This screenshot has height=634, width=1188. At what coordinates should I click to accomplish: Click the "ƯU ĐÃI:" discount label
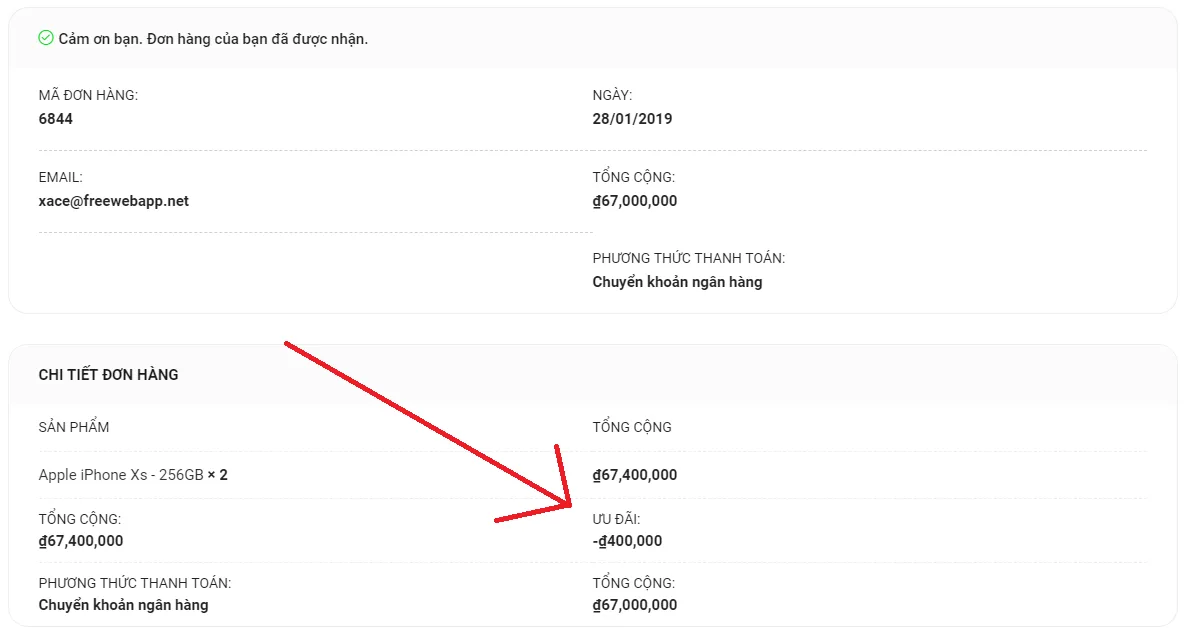tap(616, 519)
